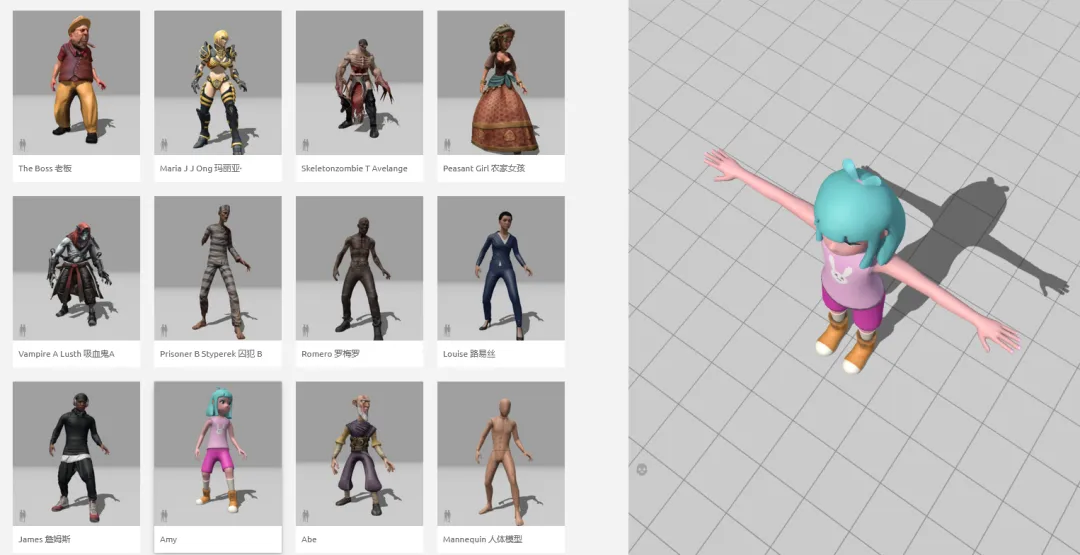Select the Romero zombie character thumbnail
This screenshot has width=1080, height=555.
point(359,268)
